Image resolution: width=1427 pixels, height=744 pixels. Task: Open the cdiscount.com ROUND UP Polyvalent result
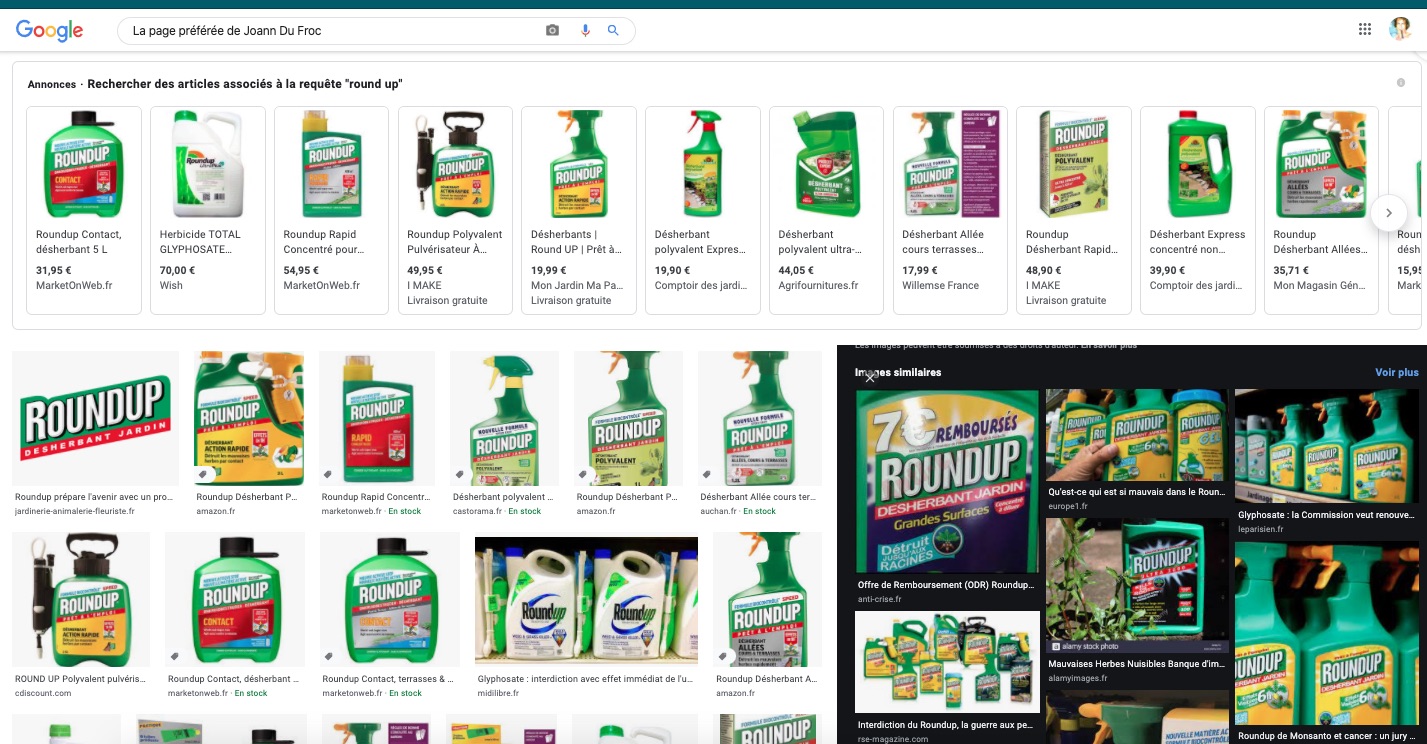coord(81,600)
